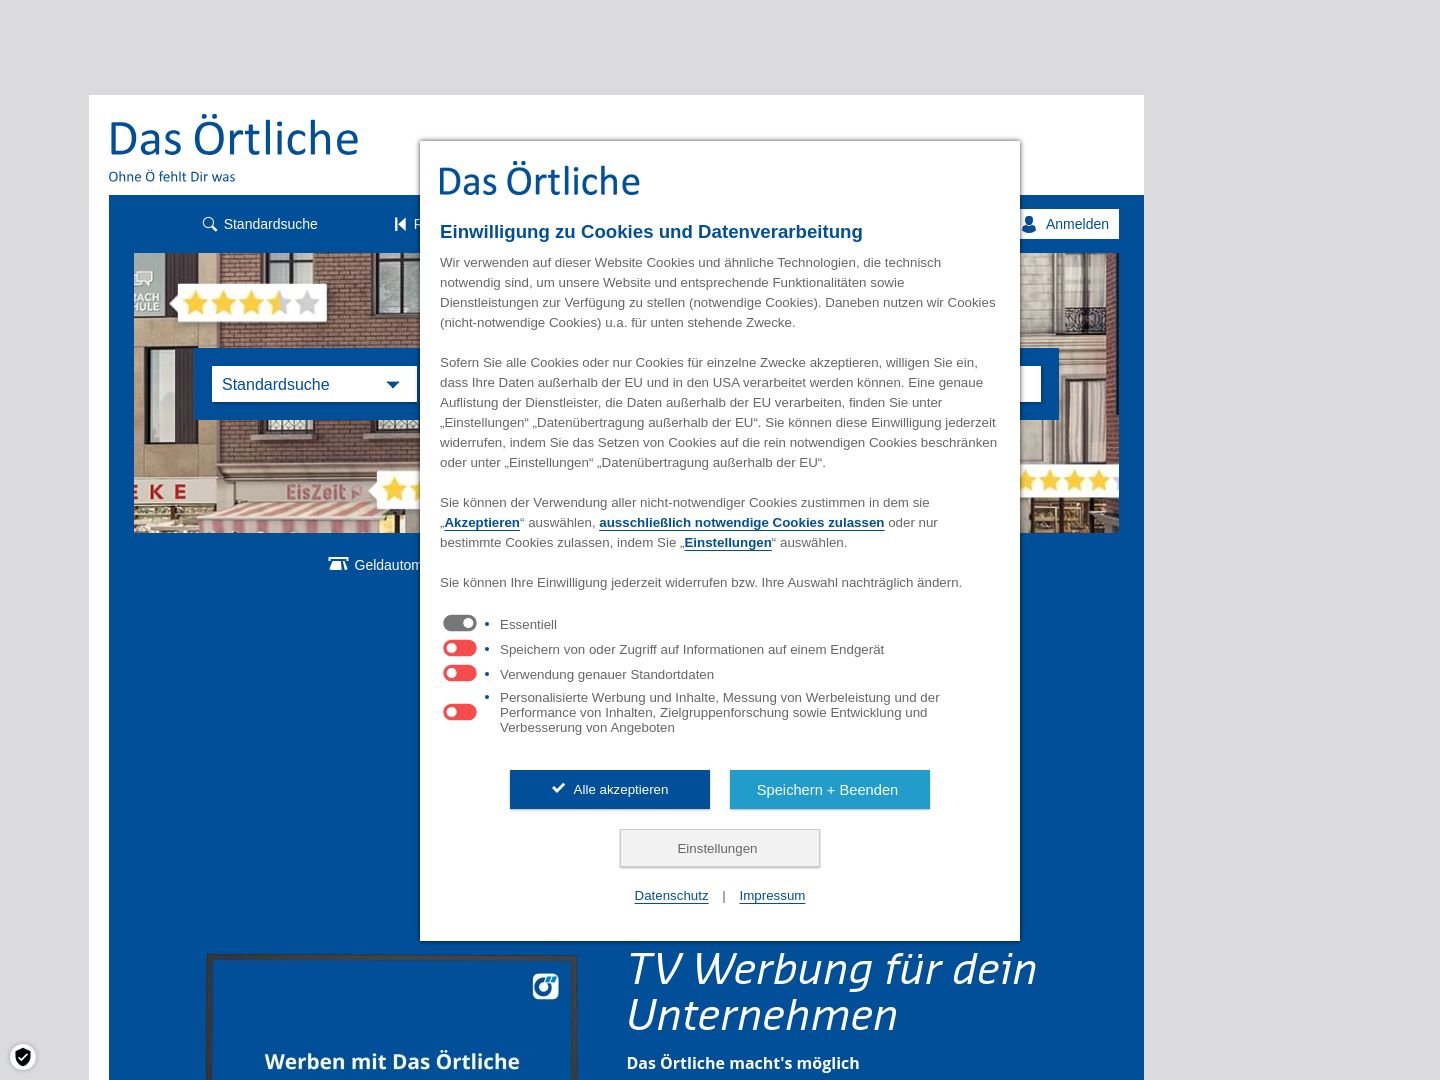Click the inline Akzeptieren link in the text
This screenshot has width=1440, height=1080.
tap(482, 523)
